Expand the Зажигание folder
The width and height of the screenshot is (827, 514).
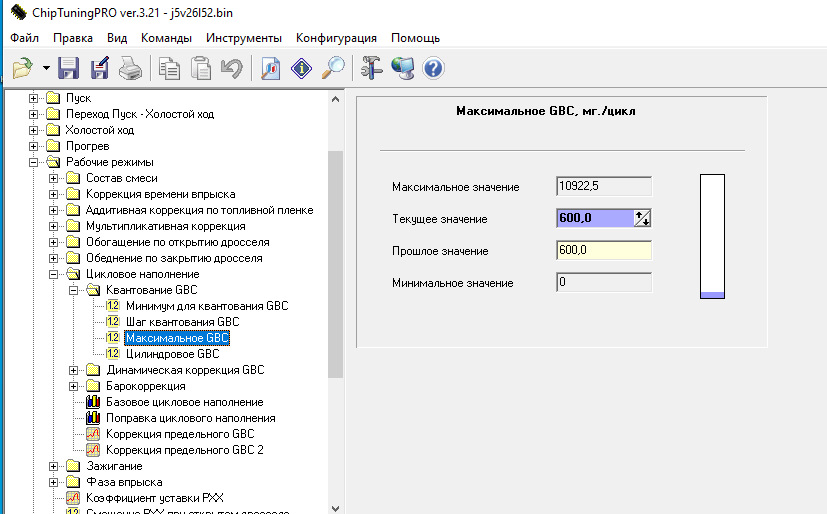[x=53, y=466]
